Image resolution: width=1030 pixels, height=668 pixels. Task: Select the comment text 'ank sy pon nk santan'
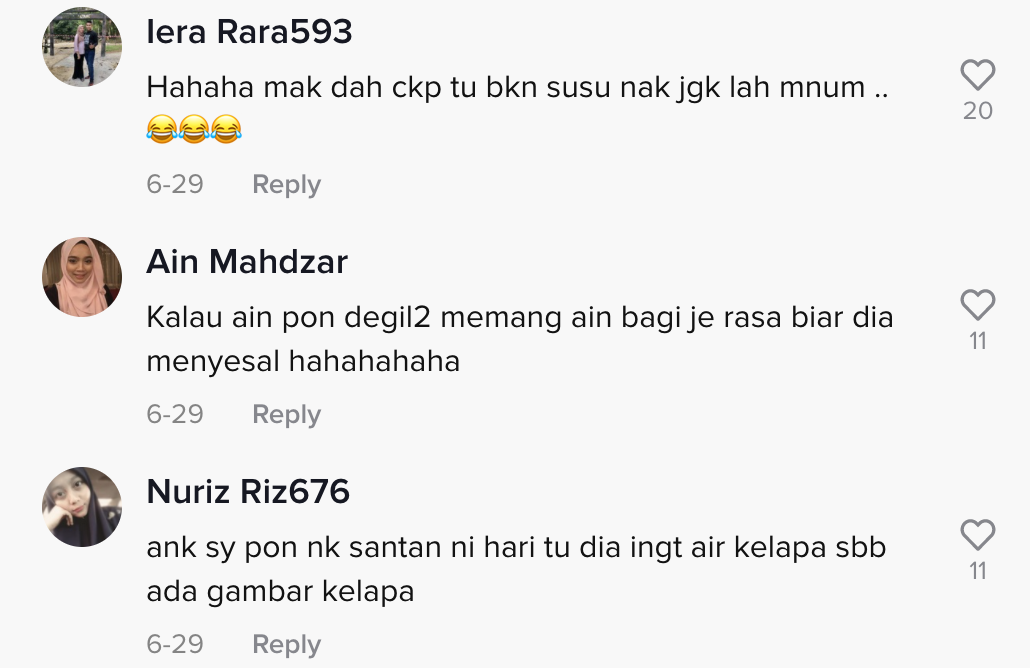click(x=516, y=569)
